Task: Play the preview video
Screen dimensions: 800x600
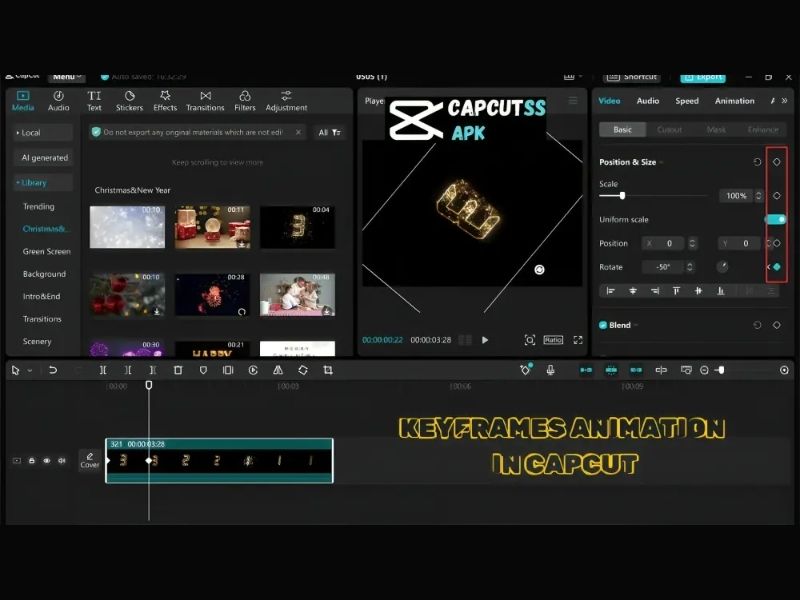Action: pos(485,340)
